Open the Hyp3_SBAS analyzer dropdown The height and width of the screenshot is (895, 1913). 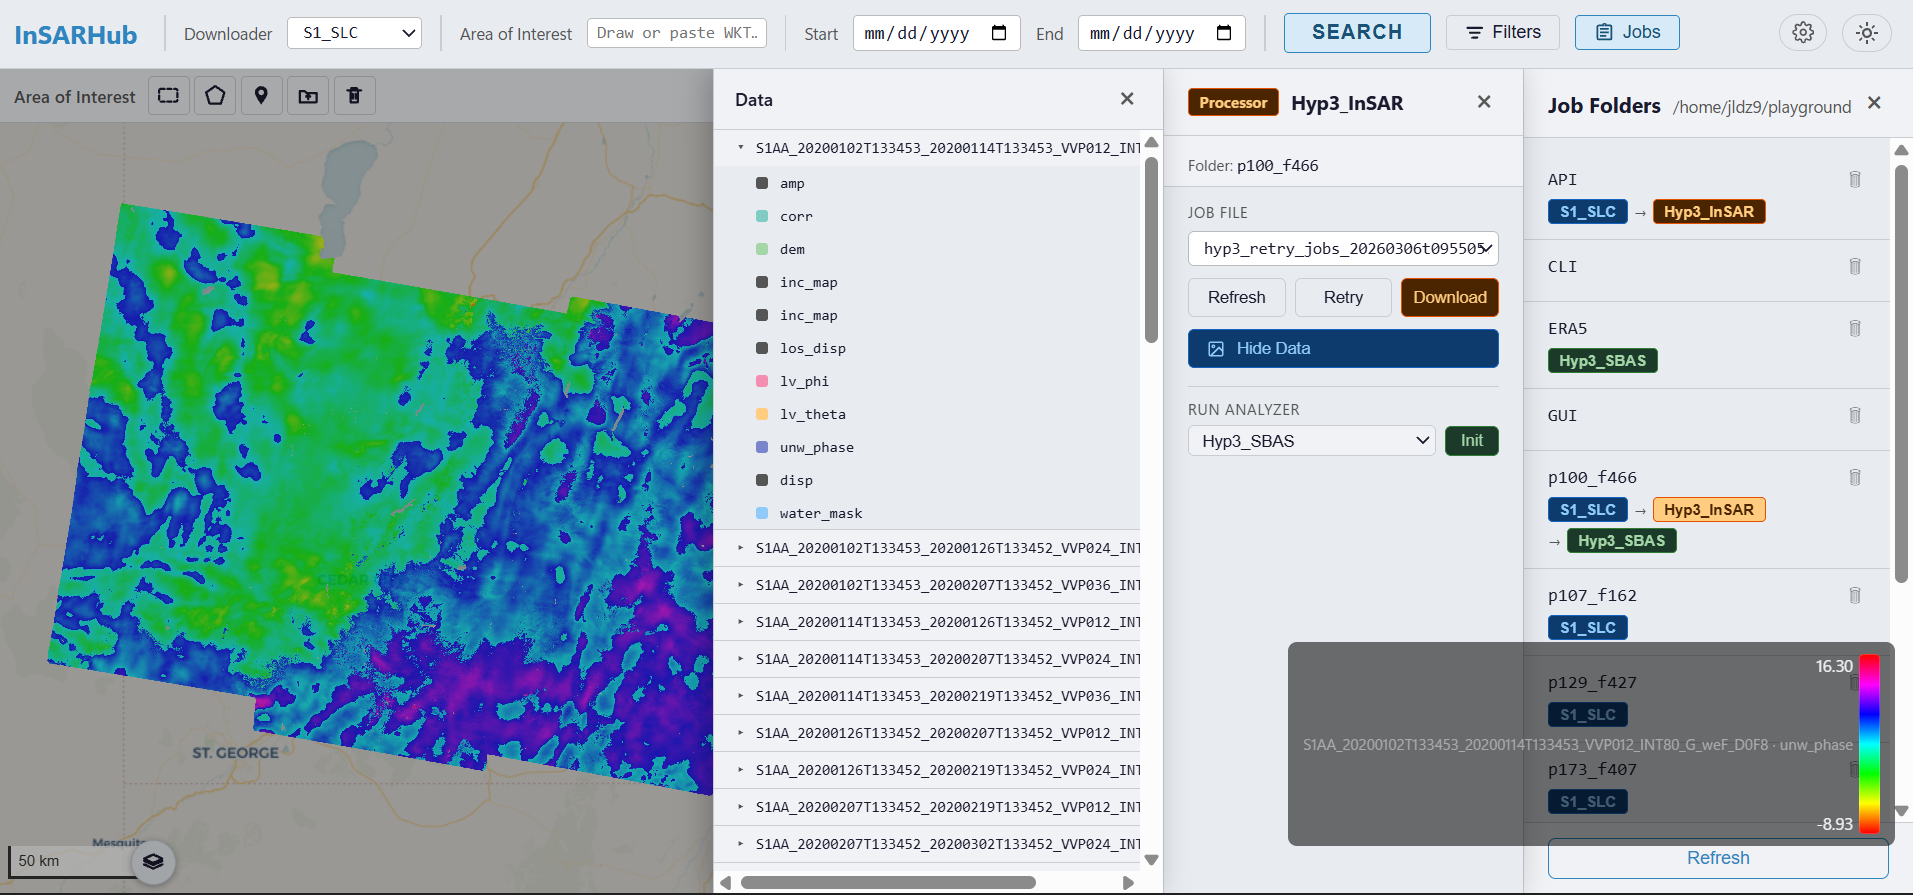1311,441
